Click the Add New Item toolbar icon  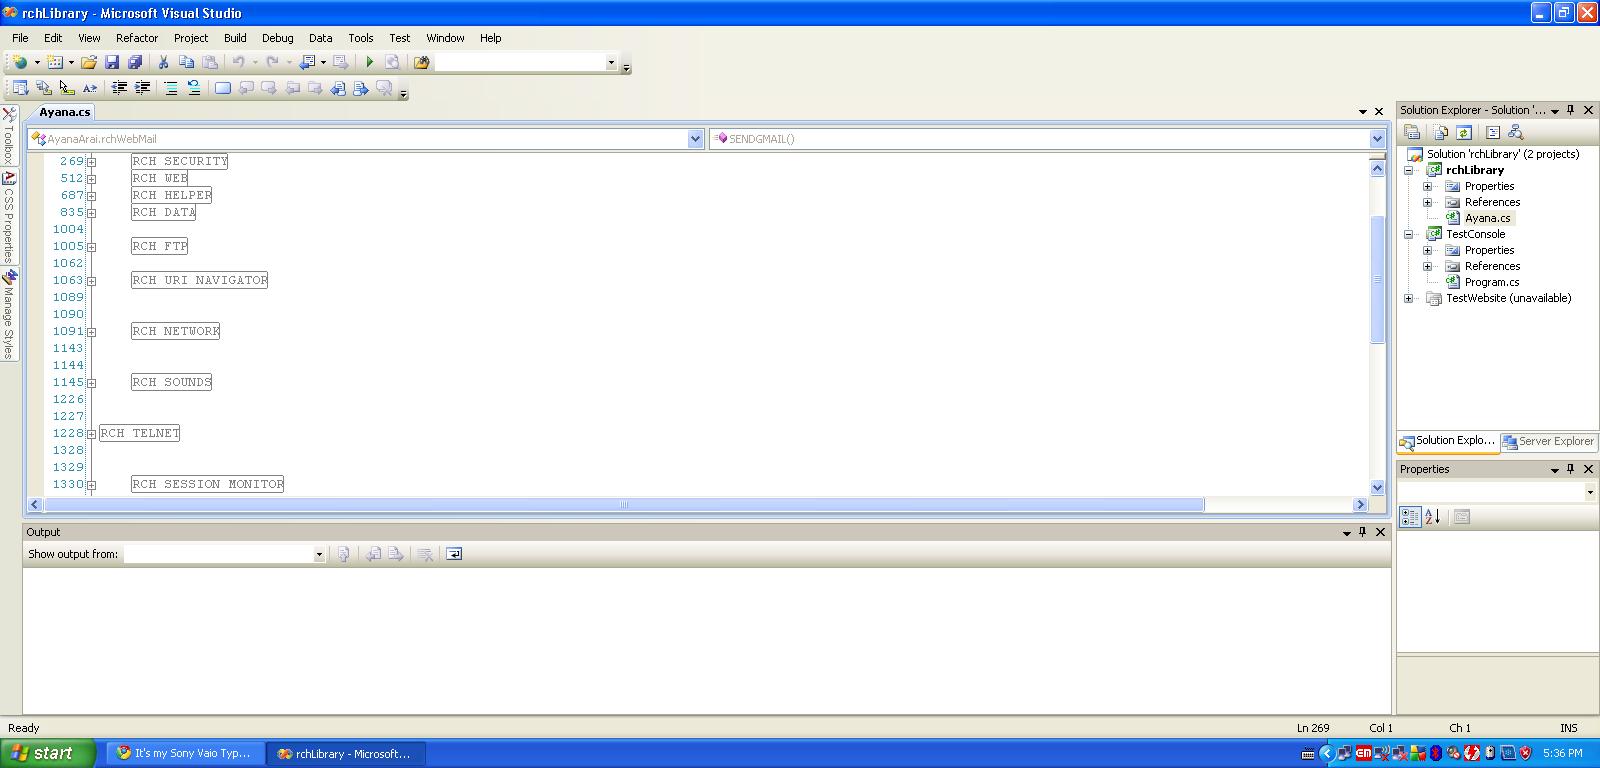coord(56,62)
